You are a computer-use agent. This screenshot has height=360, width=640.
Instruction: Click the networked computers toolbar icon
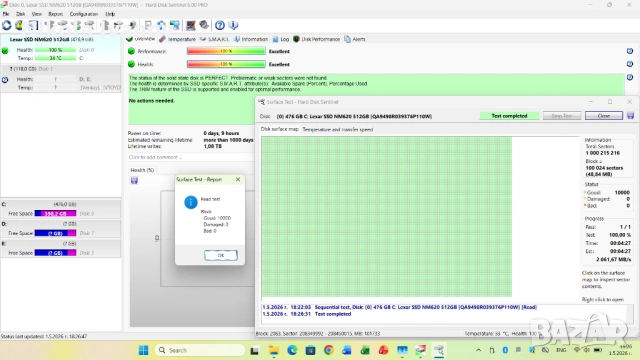coord(175,25)
